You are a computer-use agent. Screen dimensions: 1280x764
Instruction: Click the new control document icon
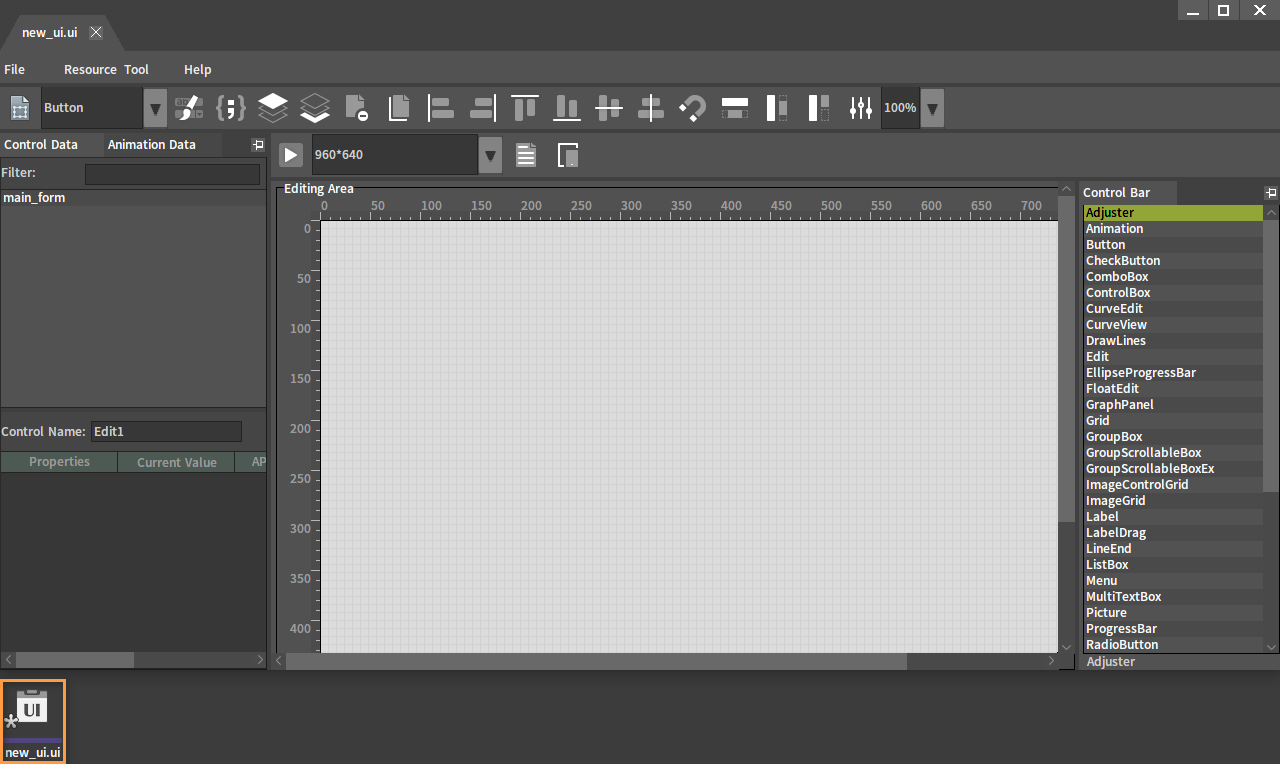click(19, 108)
